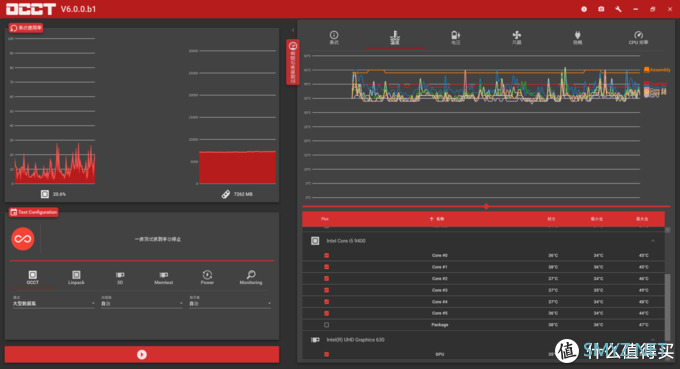The width and height of the screenshot is (680, 369).
Task: Uncheck the Core #3 plot checkbox
Action: pyautogui.click(x=327, y=290)
